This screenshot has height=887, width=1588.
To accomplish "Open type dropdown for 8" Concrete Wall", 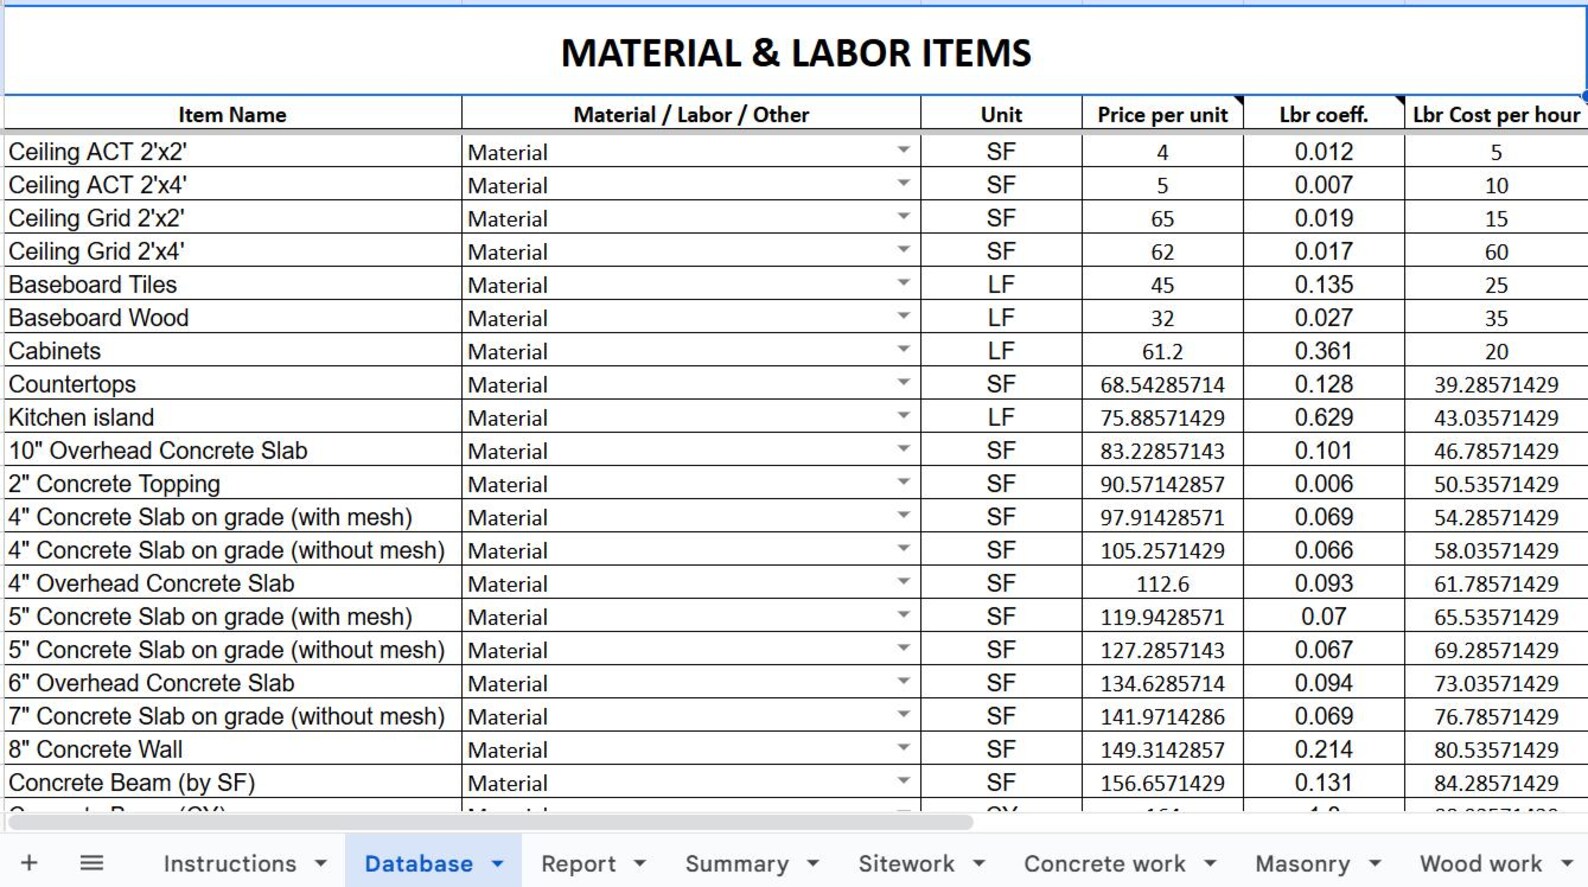I will coord(903,748).
